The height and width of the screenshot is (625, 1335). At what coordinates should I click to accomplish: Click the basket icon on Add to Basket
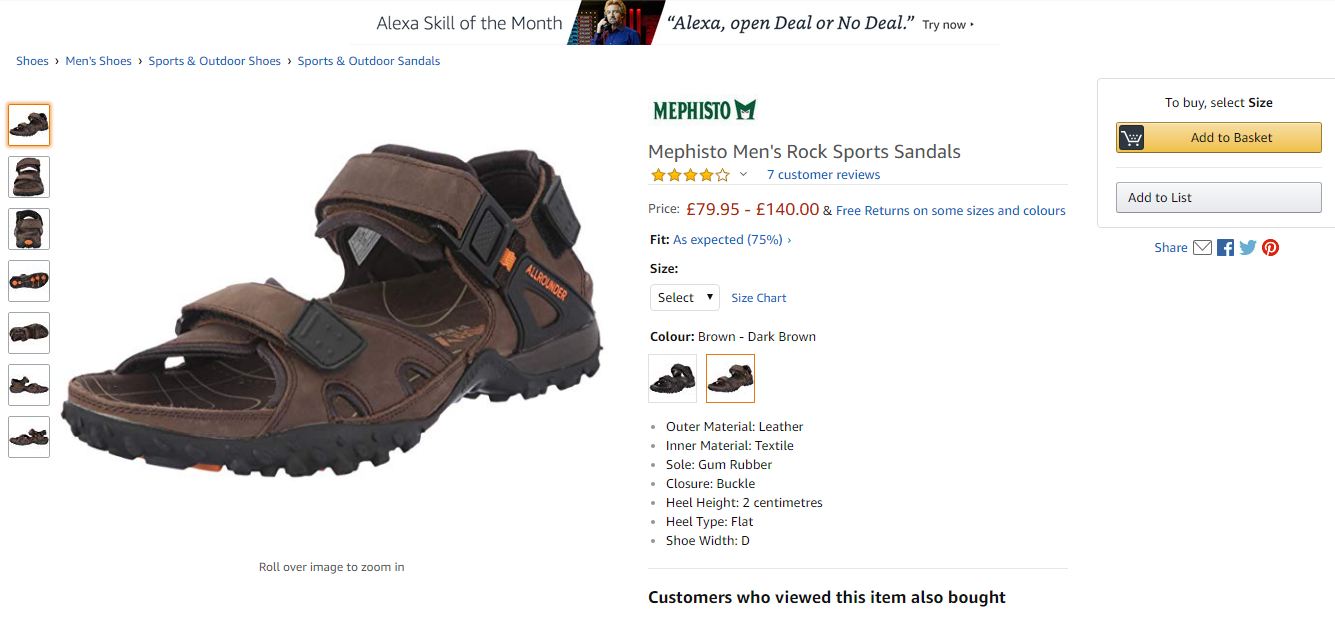point(1131,138)
